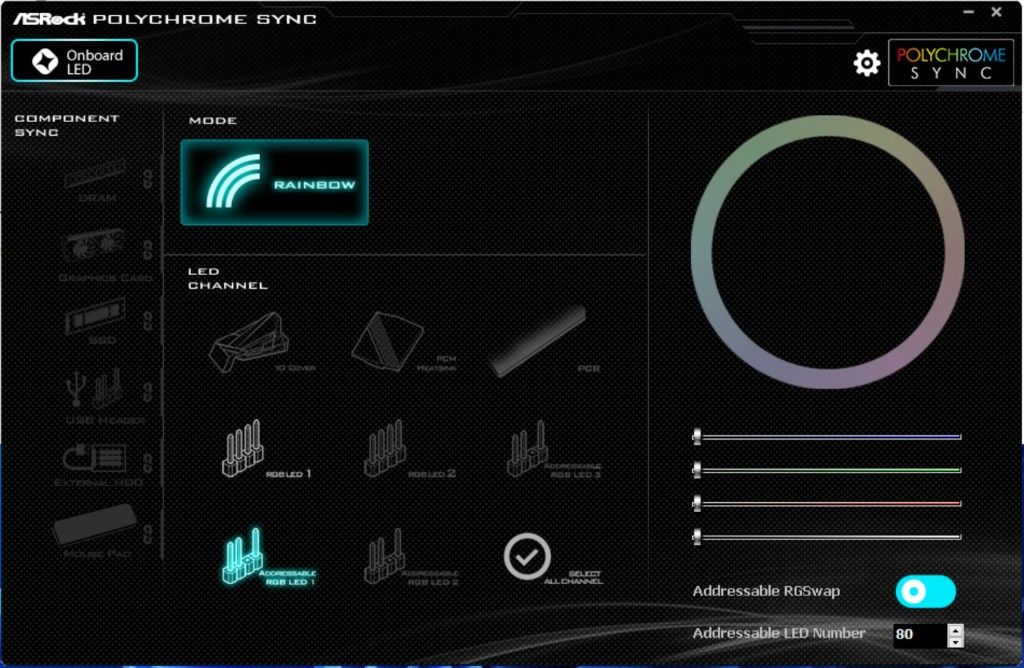Click the Polychrome Sync logo button
1024x668 pixels.
[951, 63]
